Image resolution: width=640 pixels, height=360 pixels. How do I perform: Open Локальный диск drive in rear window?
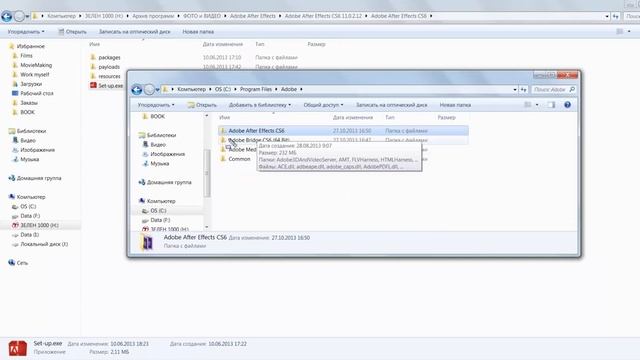tap(44, 244)
